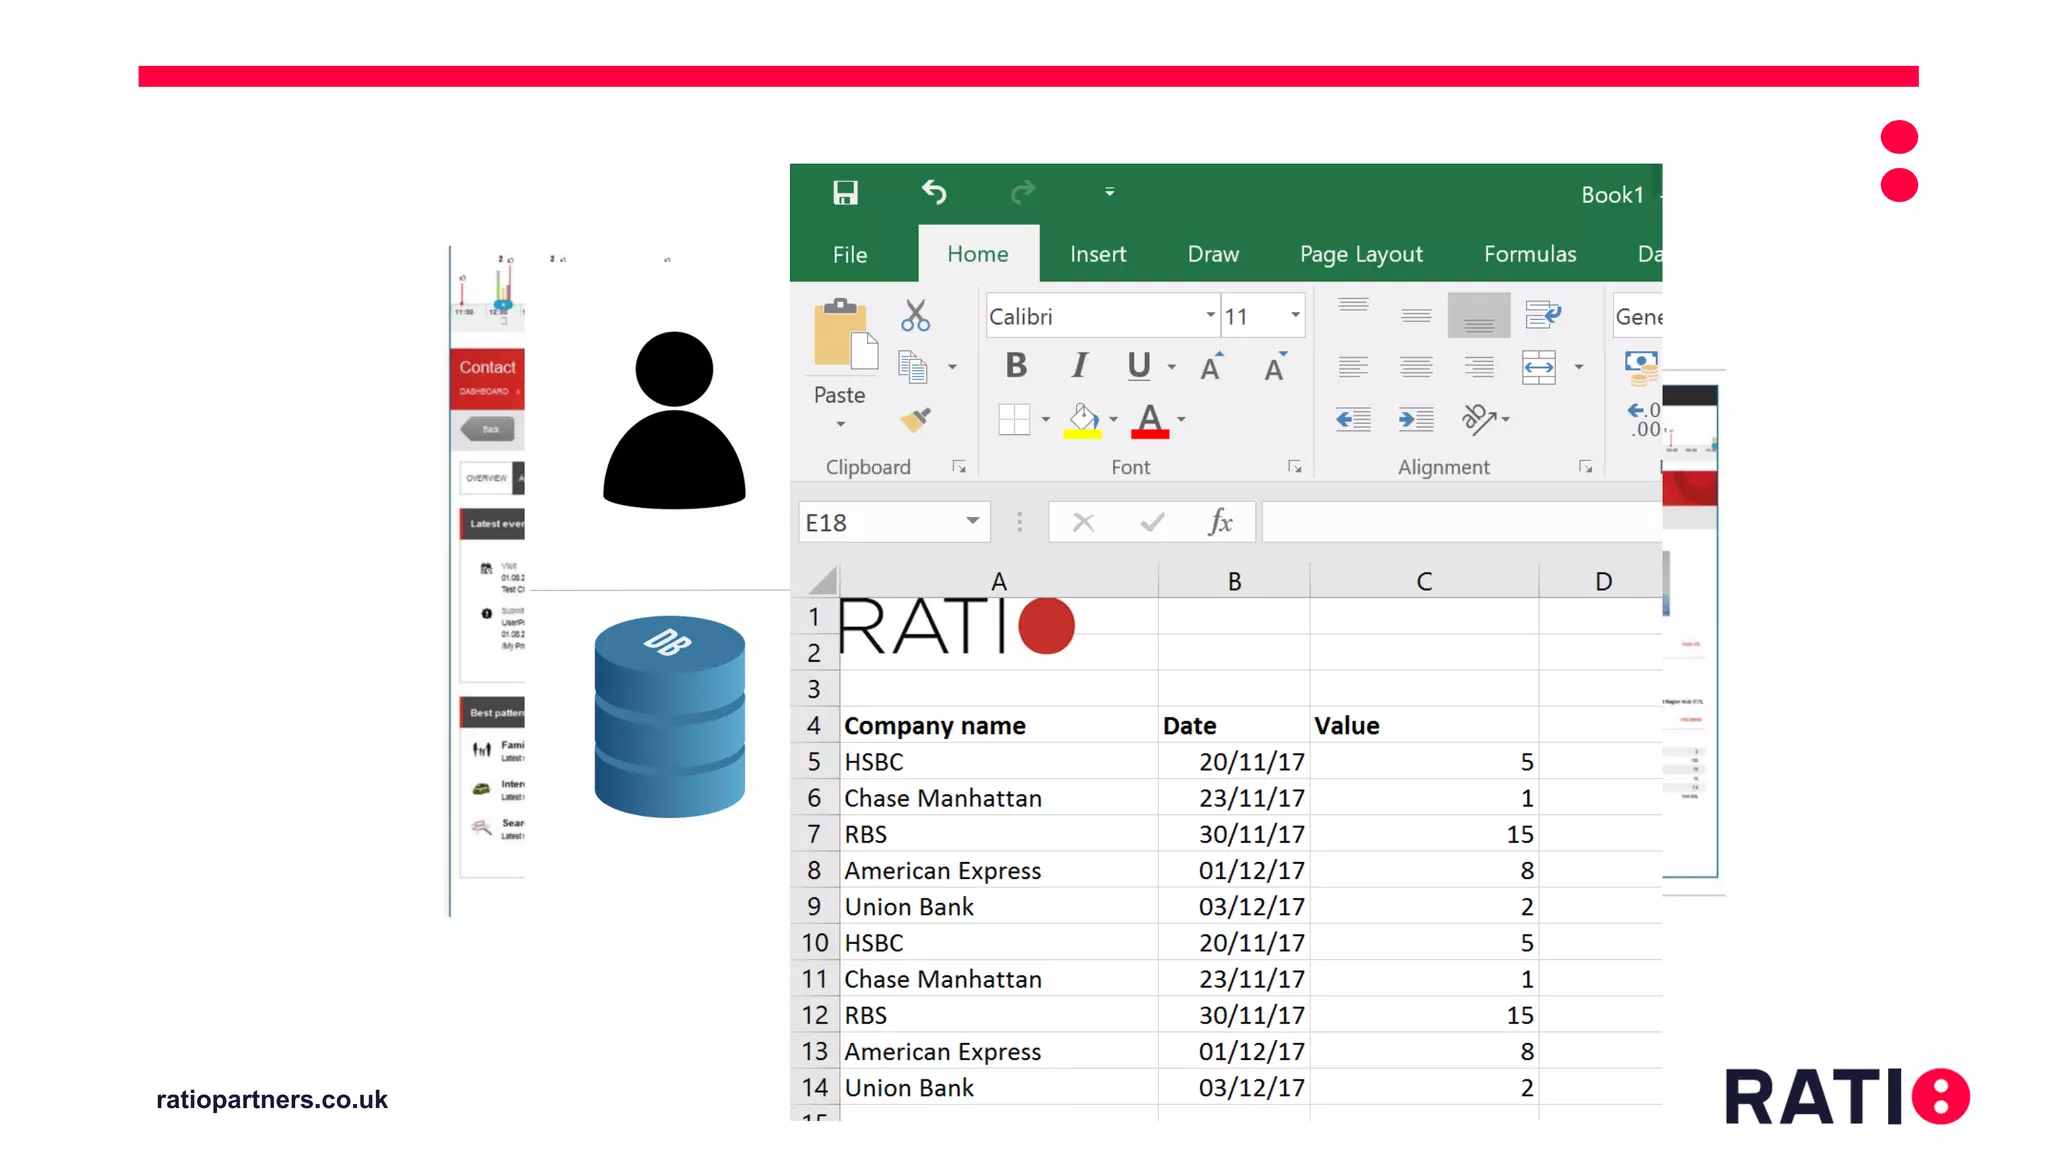Open the Font dialog launcher
Viewport: 2048px width, 1152px height.
(x=1295, y=467)
